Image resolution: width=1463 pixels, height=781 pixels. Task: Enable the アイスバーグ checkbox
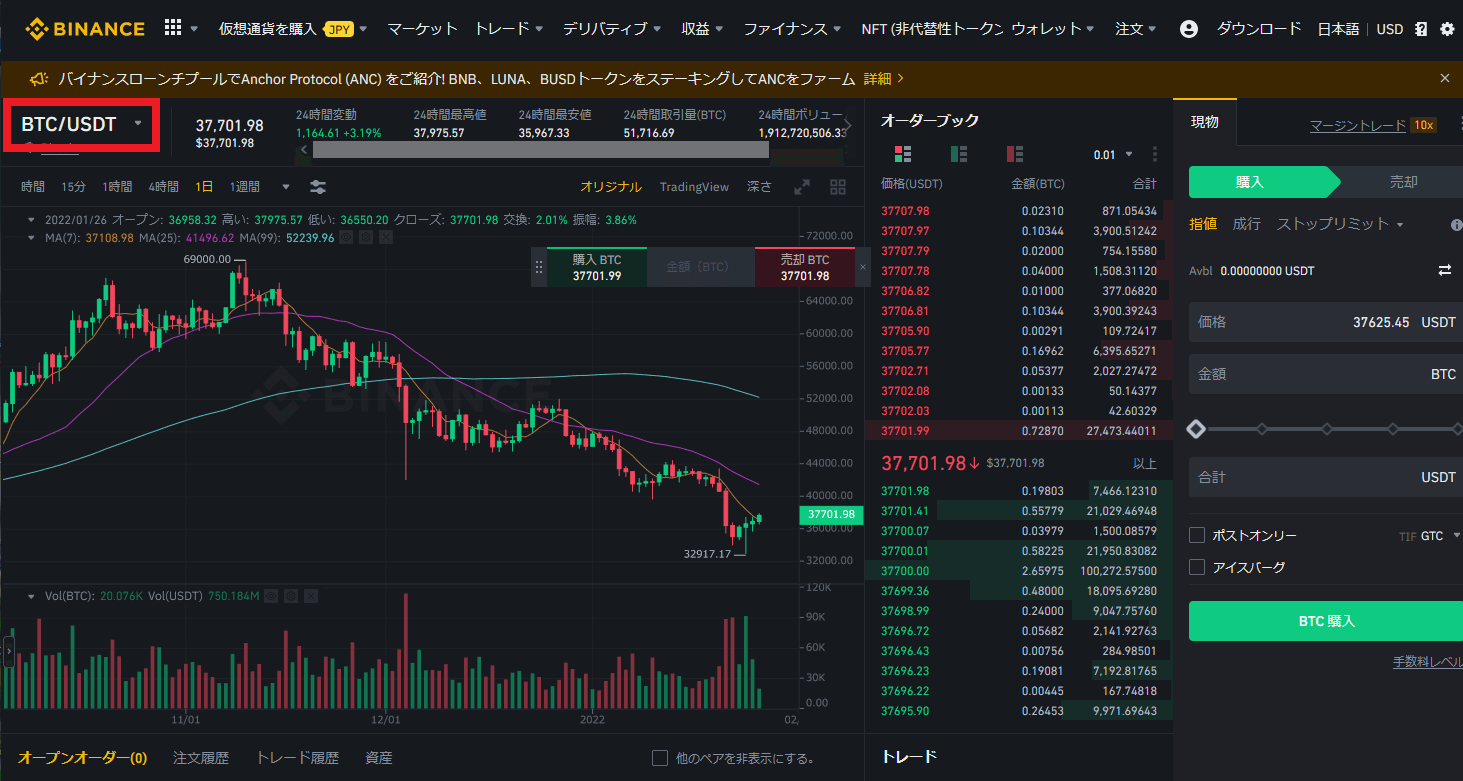(1197, 567)
